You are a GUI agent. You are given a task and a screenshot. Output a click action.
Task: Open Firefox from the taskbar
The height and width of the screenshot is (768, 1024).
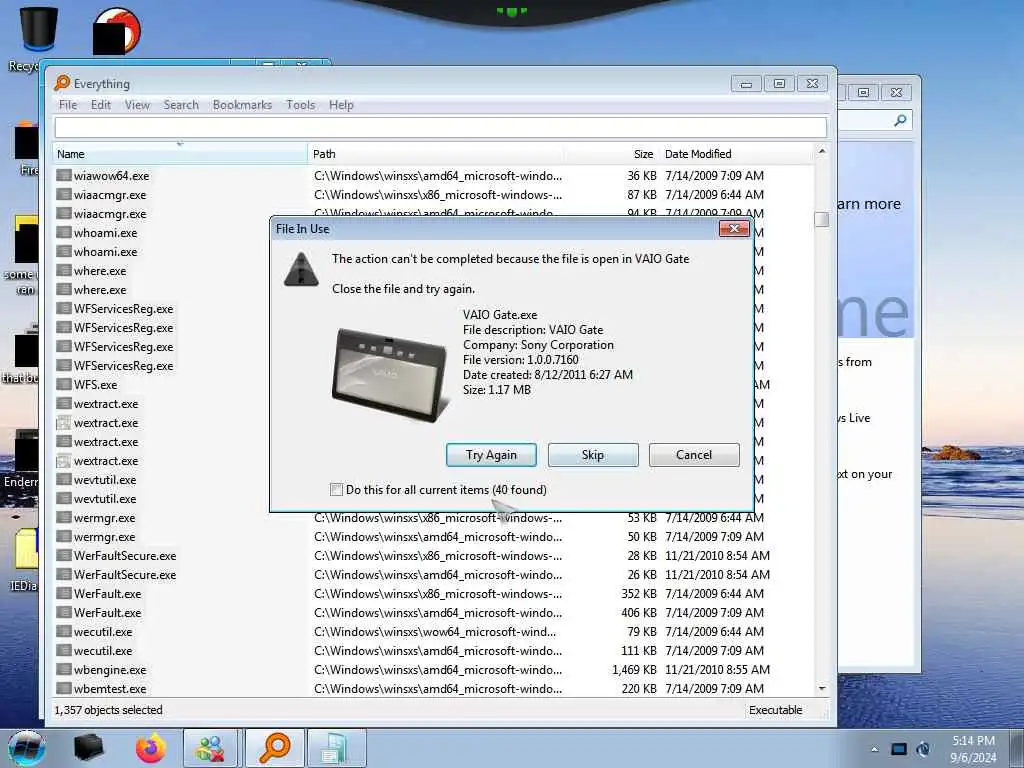[x=151, y=748]
